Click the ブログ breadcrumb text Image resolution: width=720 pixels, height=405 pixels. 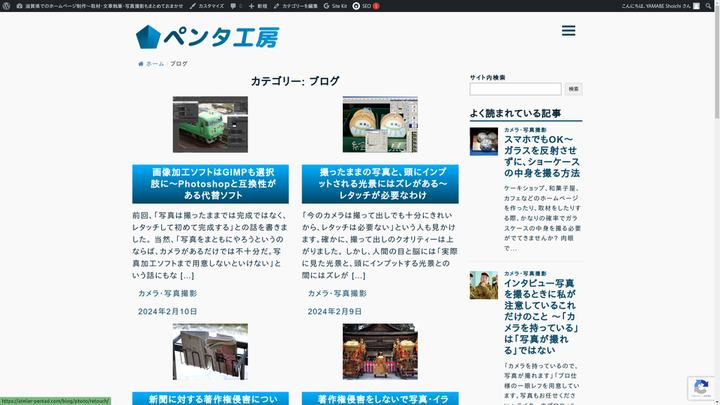point(179,64)
